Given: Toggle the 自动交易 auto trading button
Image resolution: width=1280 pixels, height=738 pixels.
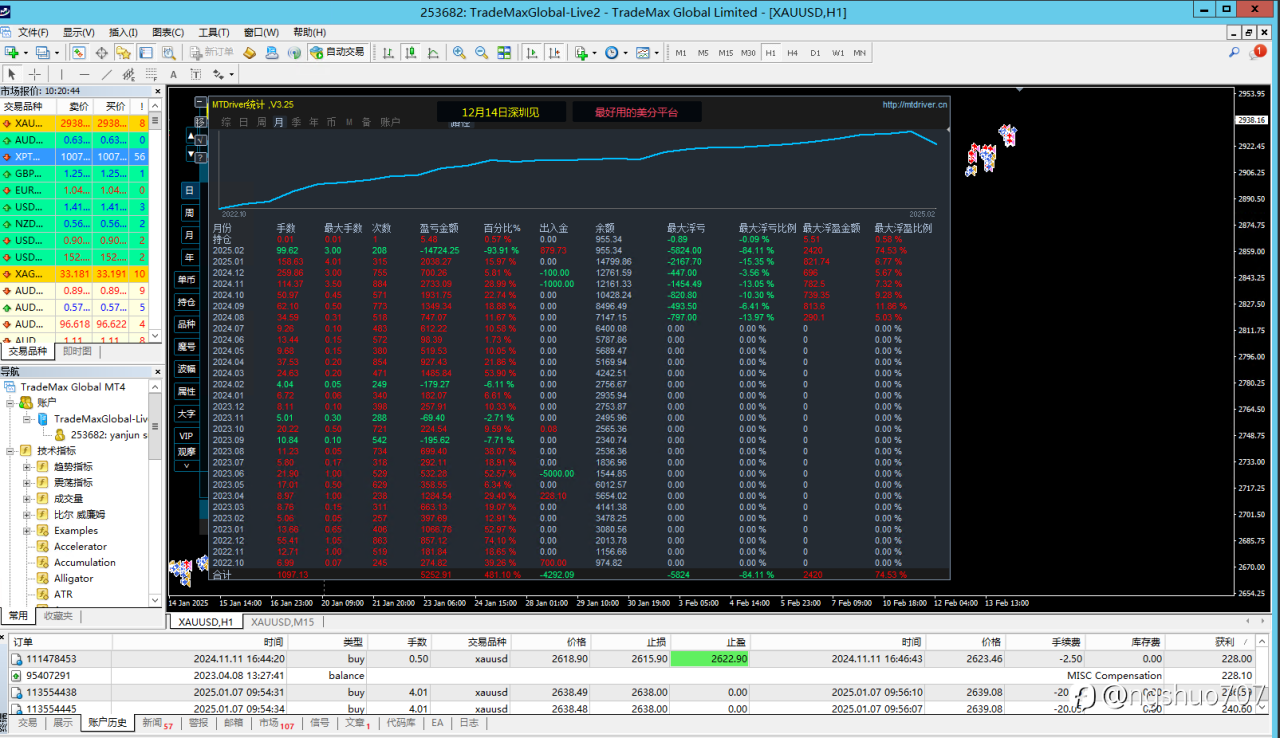Looking at the screenshot, I should pos(337,52).
